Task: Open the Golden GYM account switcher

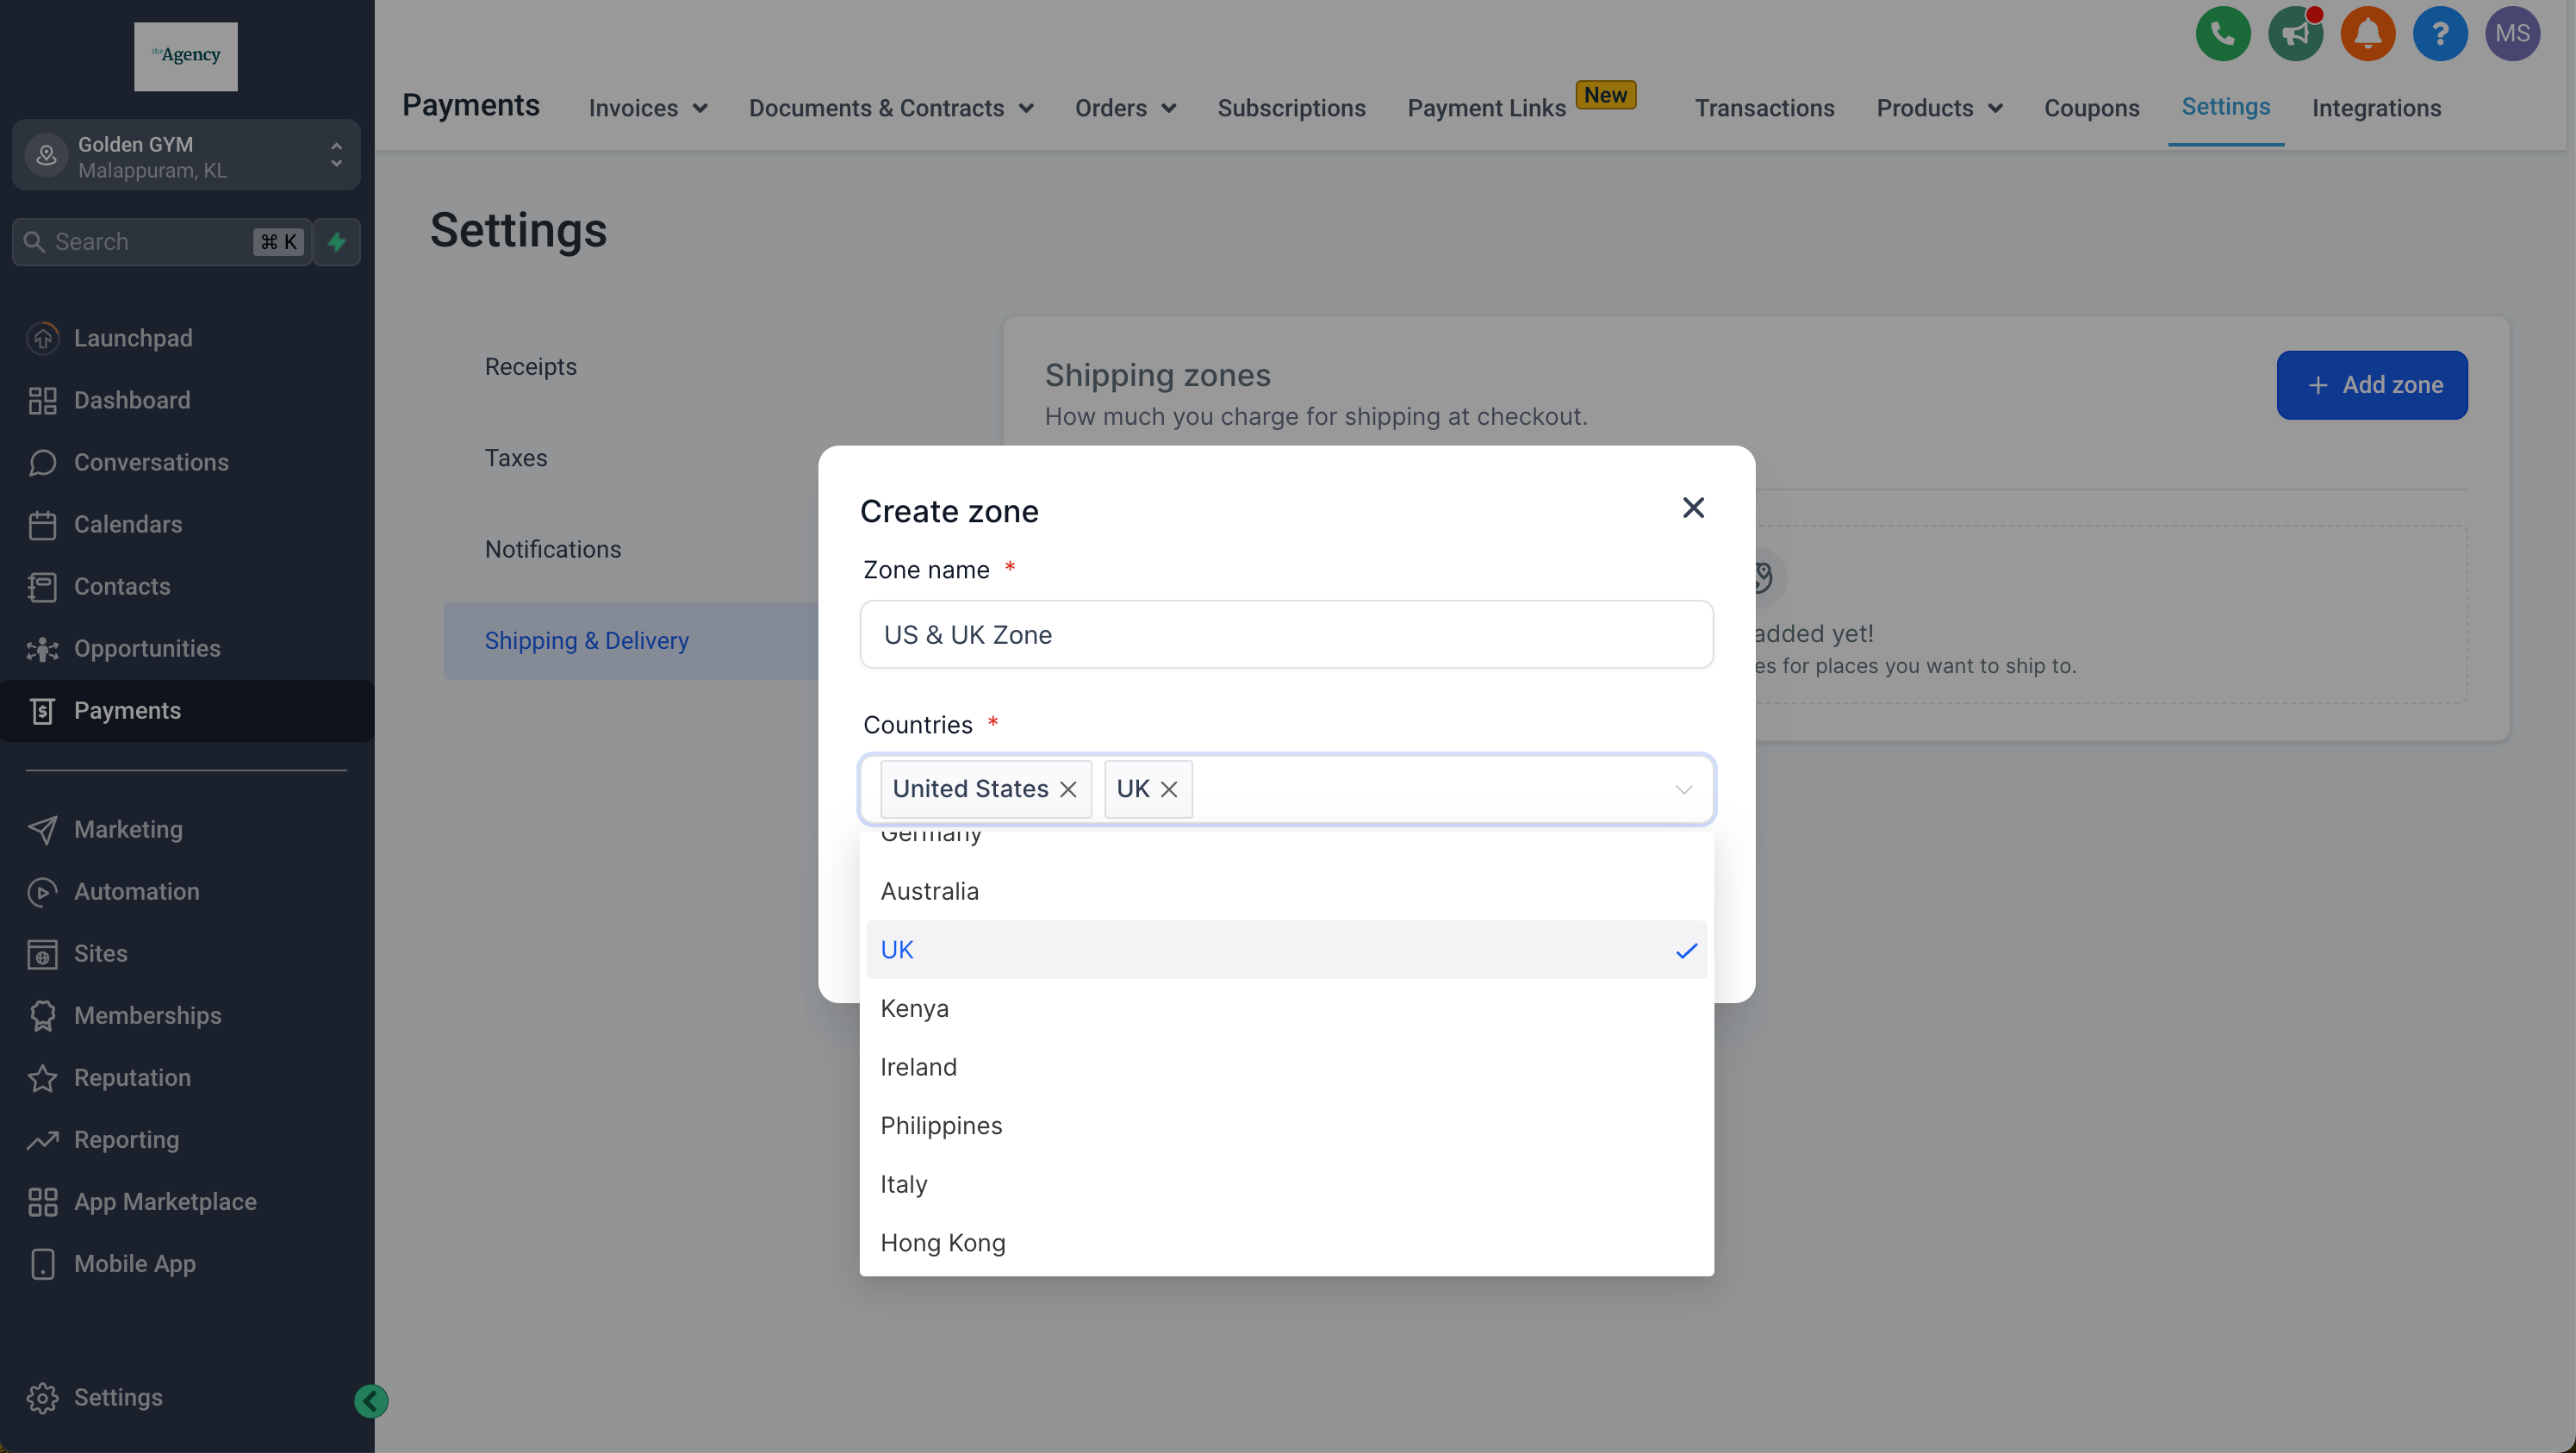Action: point(186,156)
